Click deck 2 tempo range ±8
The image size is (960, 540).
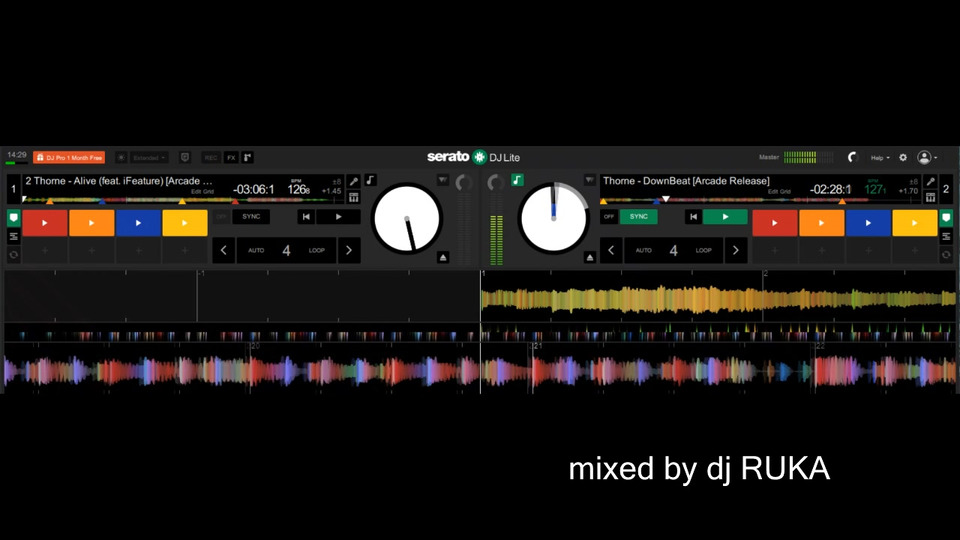913,182
